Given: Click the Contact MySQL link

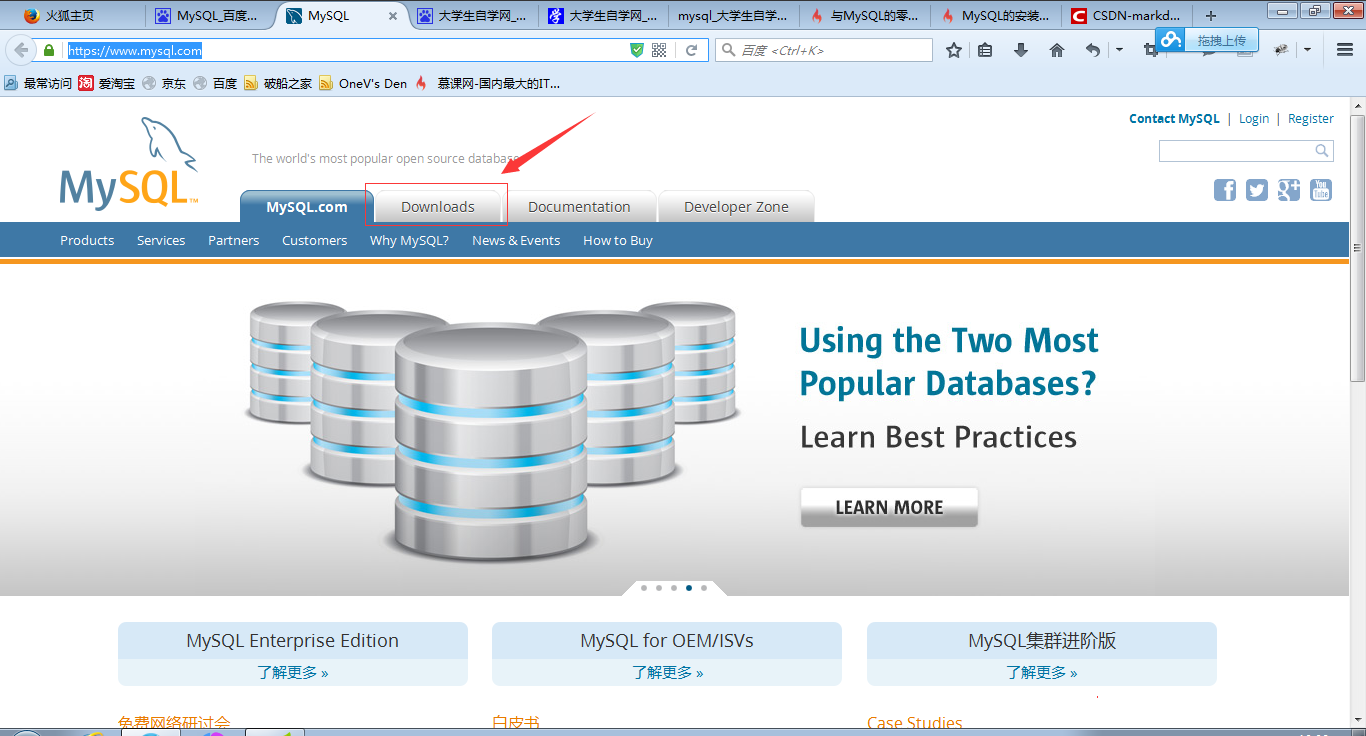Looking at the screenshot, I should point(1174,118).
